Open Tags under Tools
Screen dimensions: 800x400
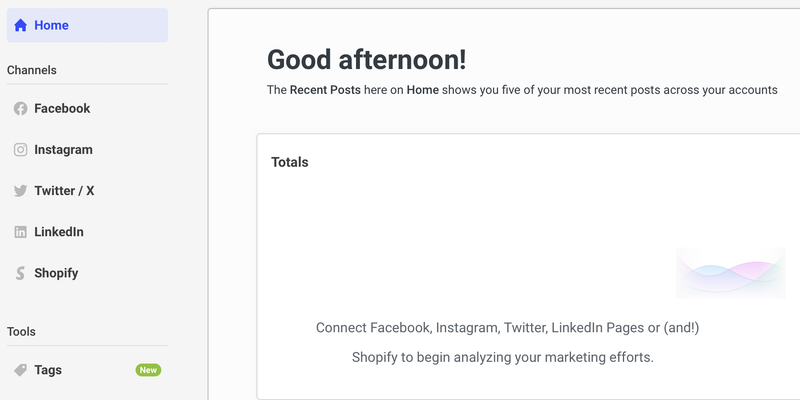tap(48, 370)
